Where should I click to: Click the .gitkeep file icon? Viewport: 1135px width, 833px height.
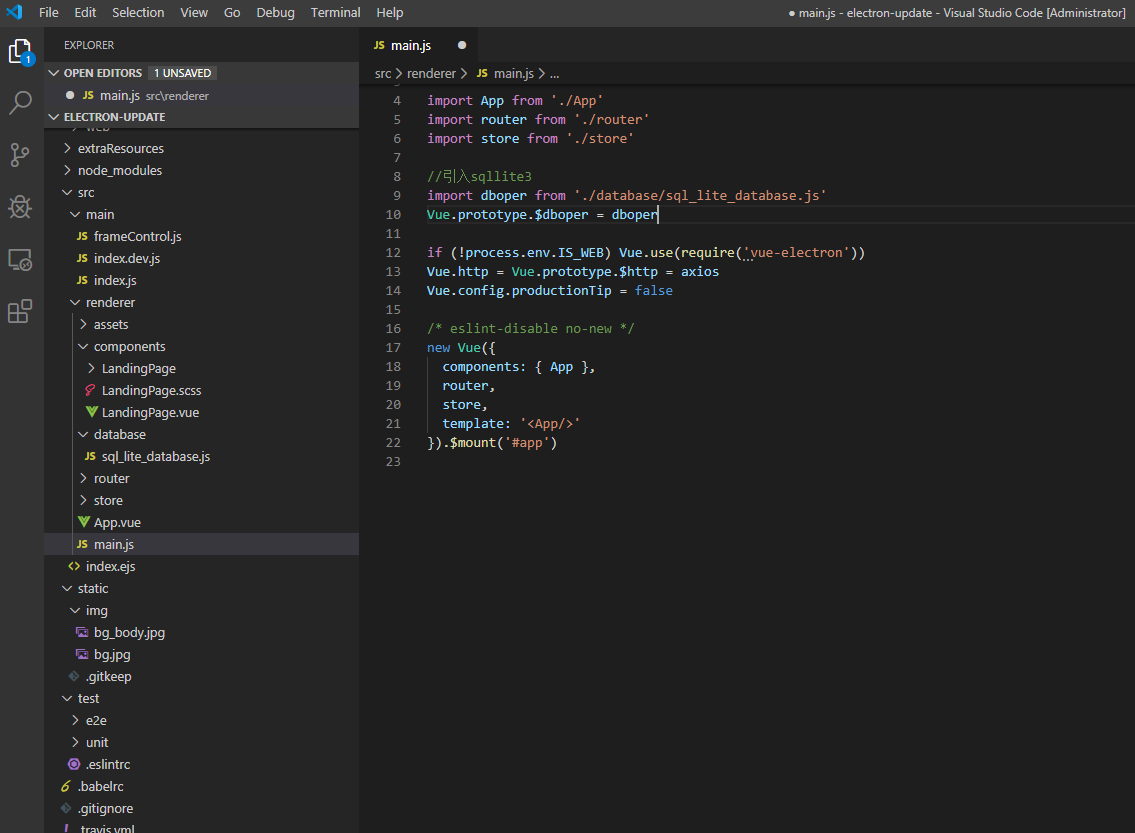[x=75, y=676]
